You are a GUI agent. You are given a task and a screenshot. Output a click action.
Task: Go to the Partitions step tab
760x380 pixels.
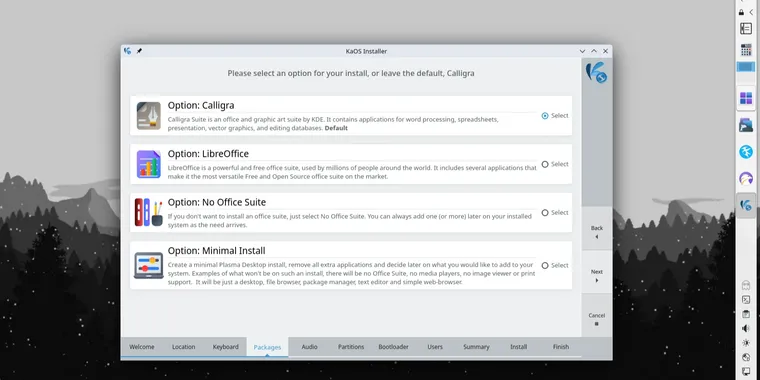pos(351,347)
